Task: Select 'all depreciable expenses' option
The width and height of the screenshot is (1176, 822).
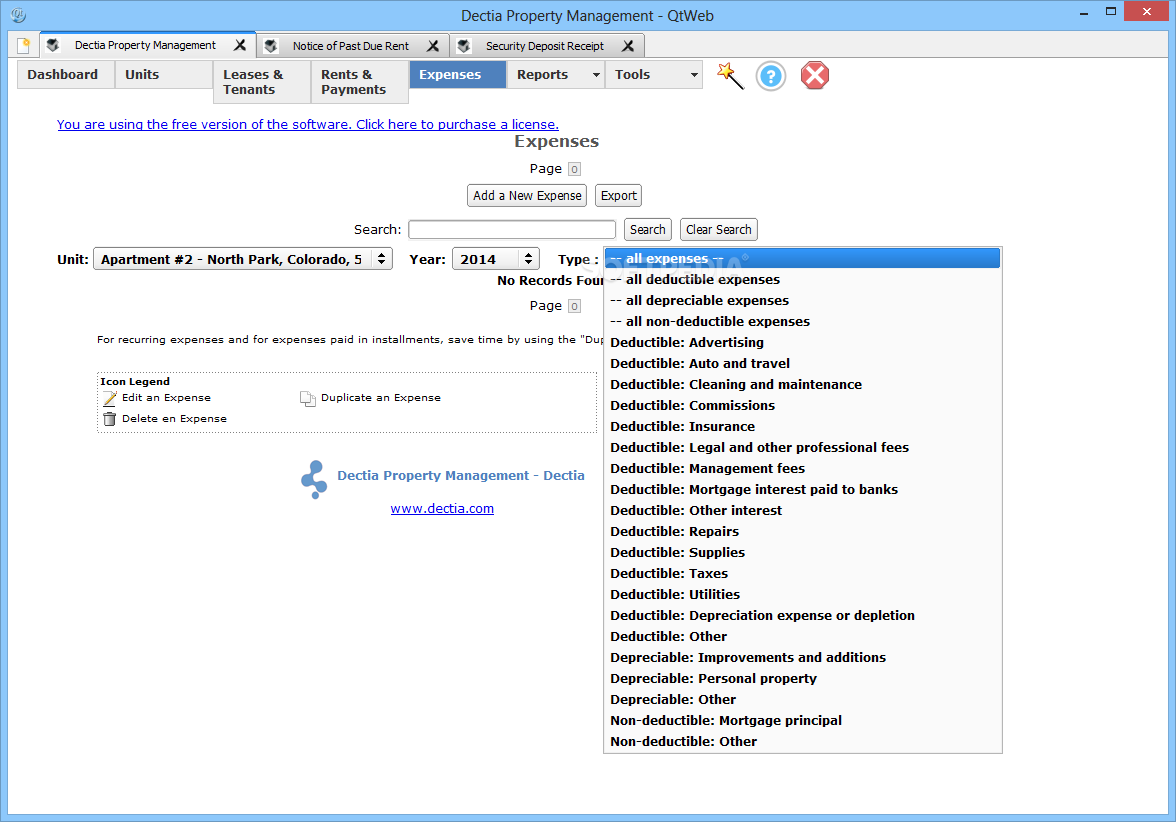Action: coord(802,300)
